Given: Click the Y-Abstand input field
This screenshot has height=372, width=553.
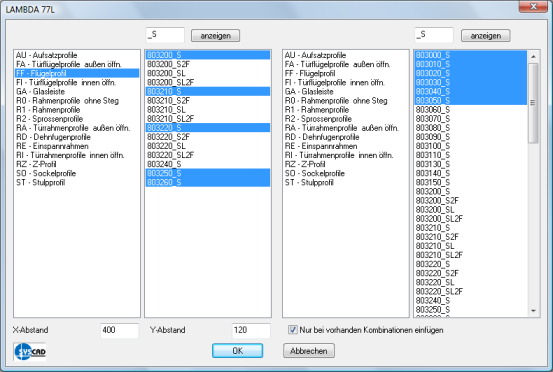Looking at the screenshot, I should coord(251,330).
